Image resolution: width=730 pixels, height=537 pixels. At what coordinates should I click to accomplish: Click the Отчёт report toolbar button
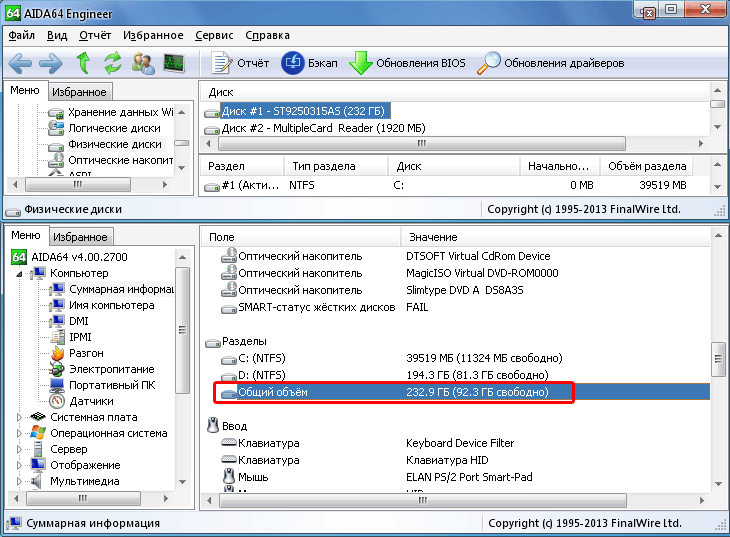[240, 63]
